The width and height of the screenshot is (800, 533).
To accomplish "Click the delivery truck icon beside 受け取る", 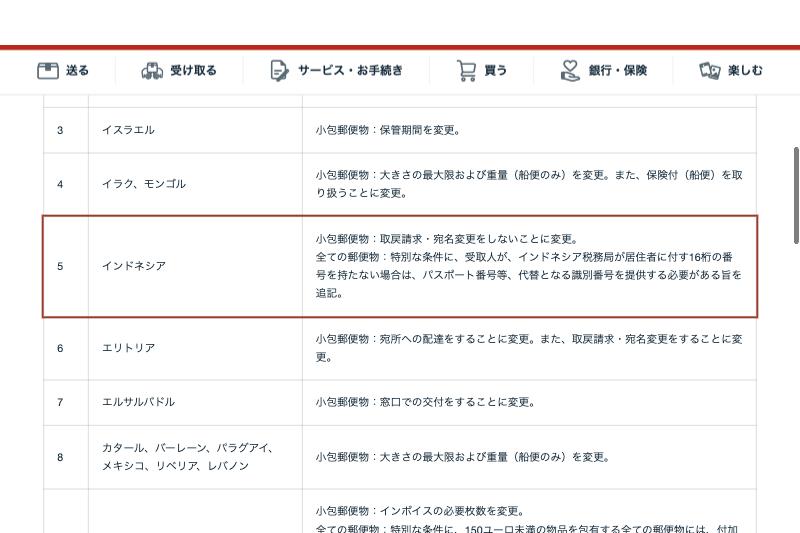I will coord(152,71).
